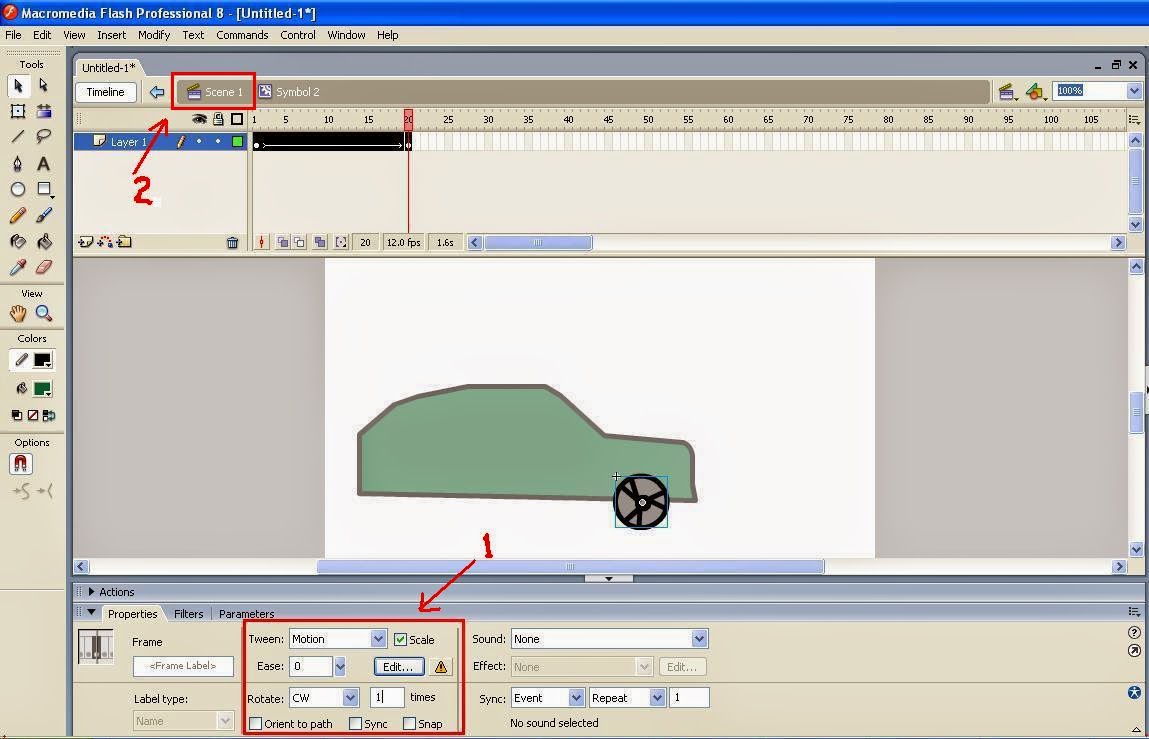Toggle the Scale checkbox

pos(400,639)
